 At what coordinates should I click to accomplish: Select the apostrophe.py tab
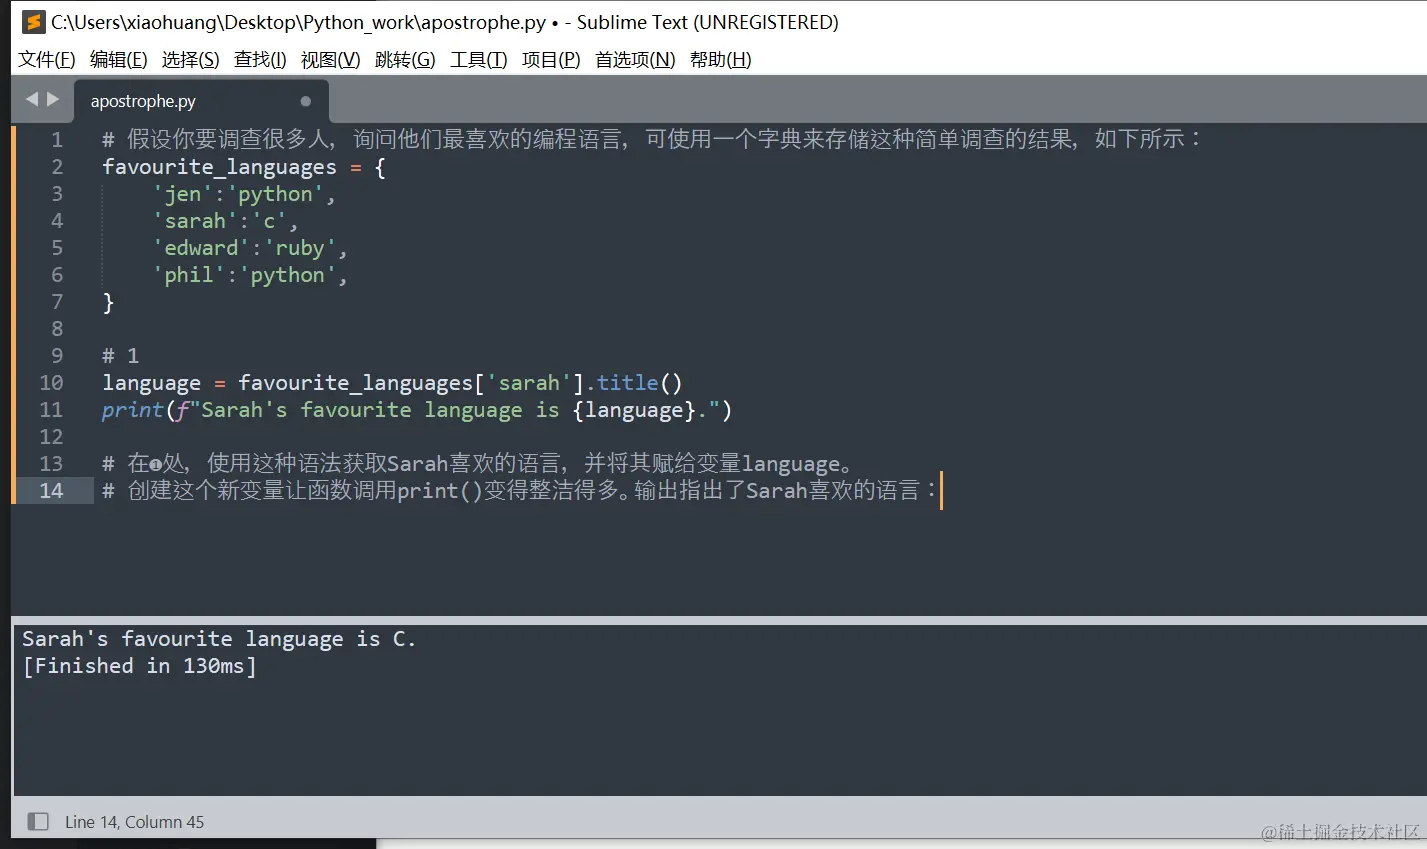tap(200, 101)
